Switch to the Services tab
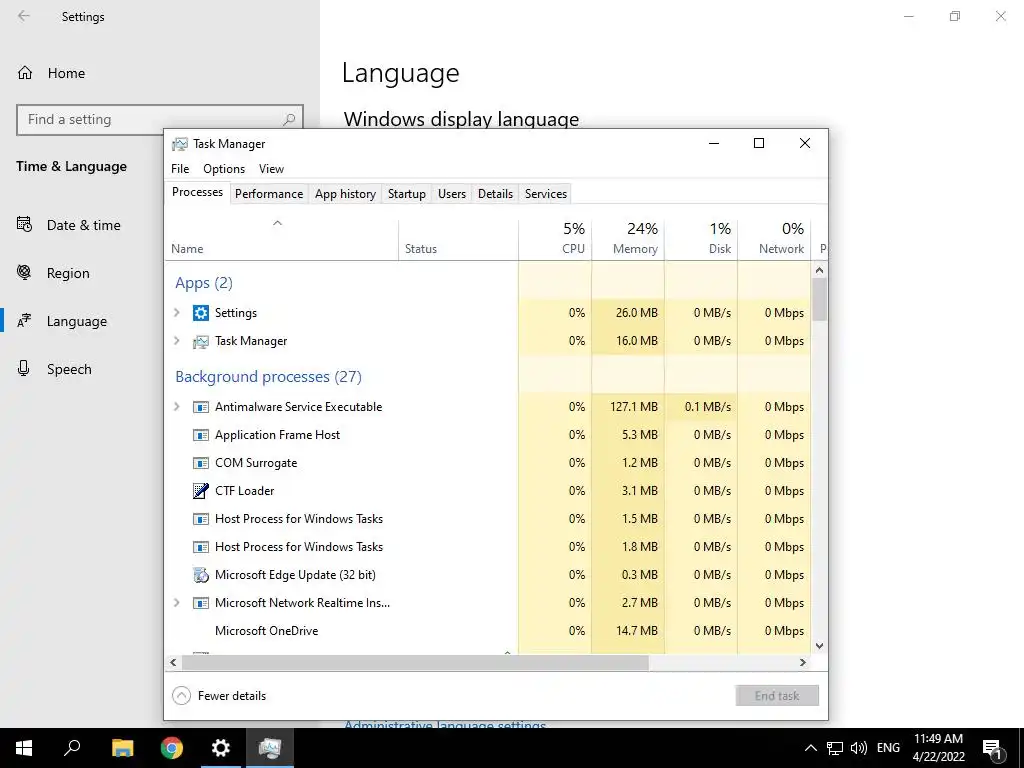 (546, 194)
